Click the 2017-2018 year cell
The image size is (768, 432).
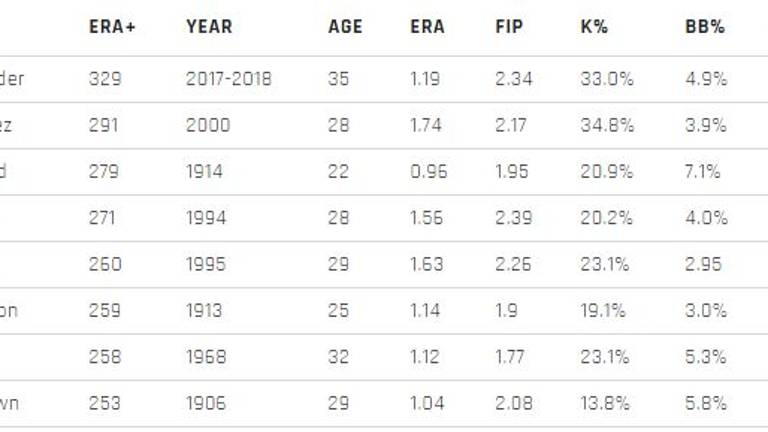(x=228, y=79)
